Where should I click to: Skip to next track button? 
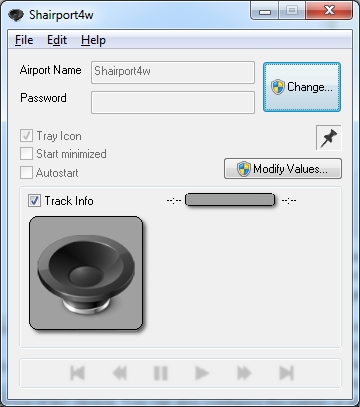tap(286, 373)
